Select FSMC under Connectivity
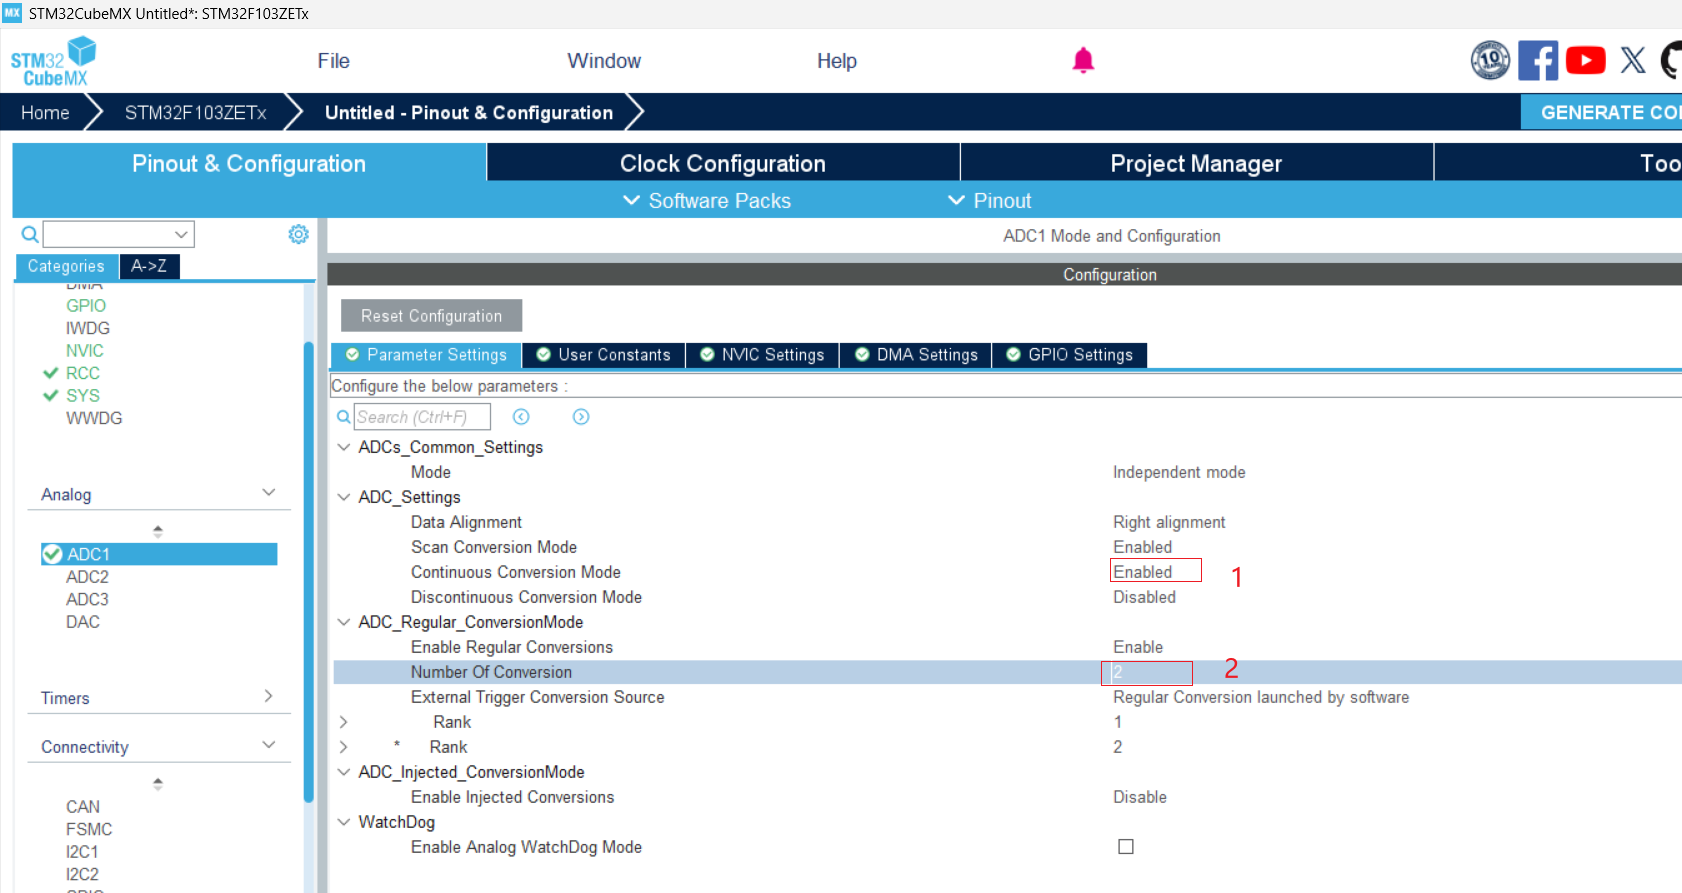This screenshot has width=1682, height=893. (x=89, y=829)
